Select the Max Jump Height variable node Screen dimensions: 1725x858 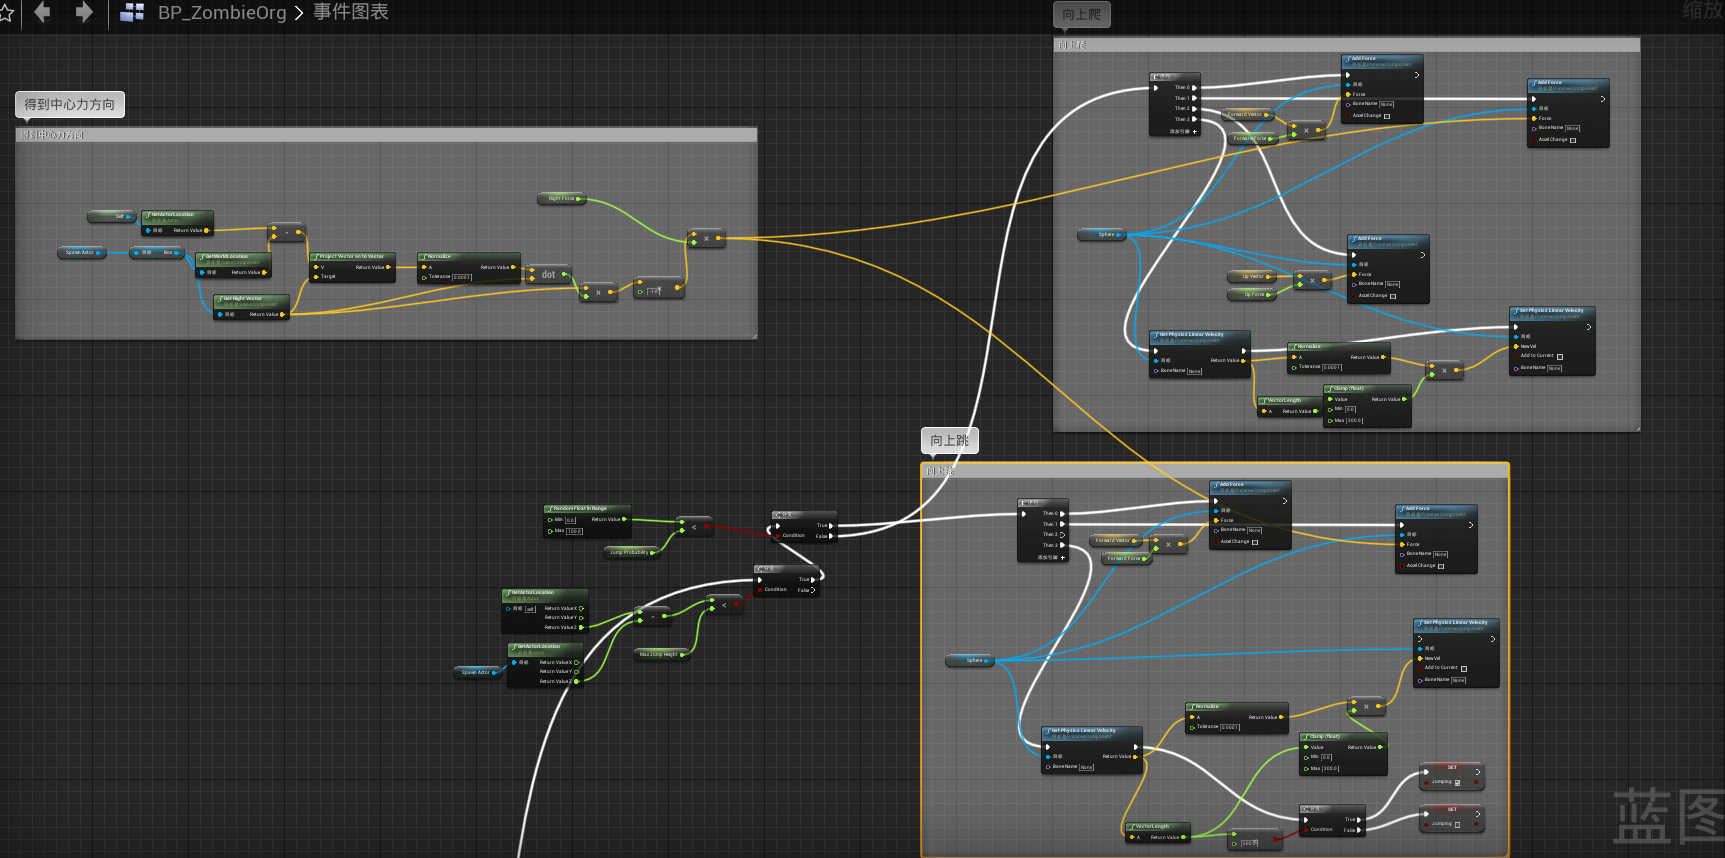[x=661, y=654]
